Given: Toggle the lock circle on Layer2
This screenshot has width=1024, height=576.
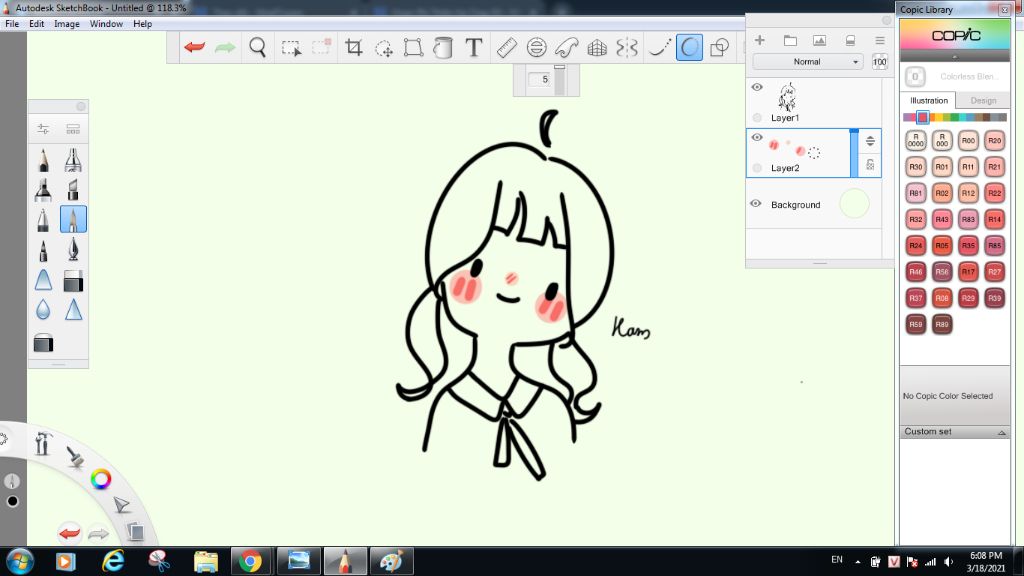Looking at the screenshot, I should pyautogui.click(x=757, y=168).
